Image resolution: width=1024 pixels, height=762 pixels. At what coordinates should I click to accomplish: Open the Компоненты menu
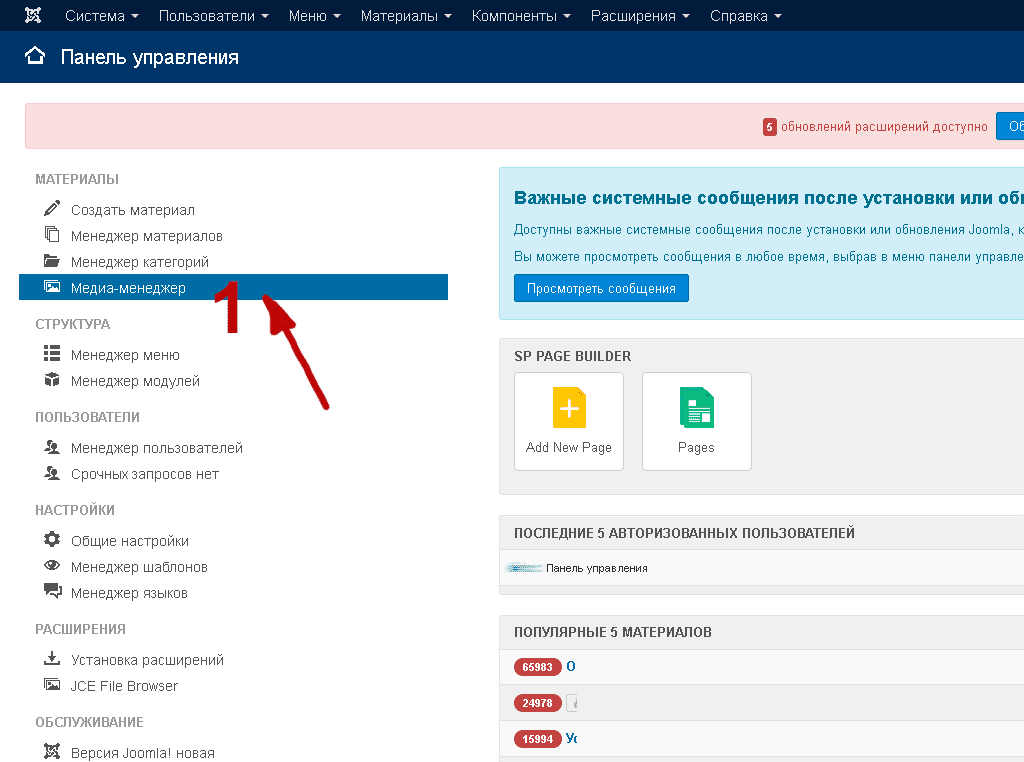coord(521,16)
